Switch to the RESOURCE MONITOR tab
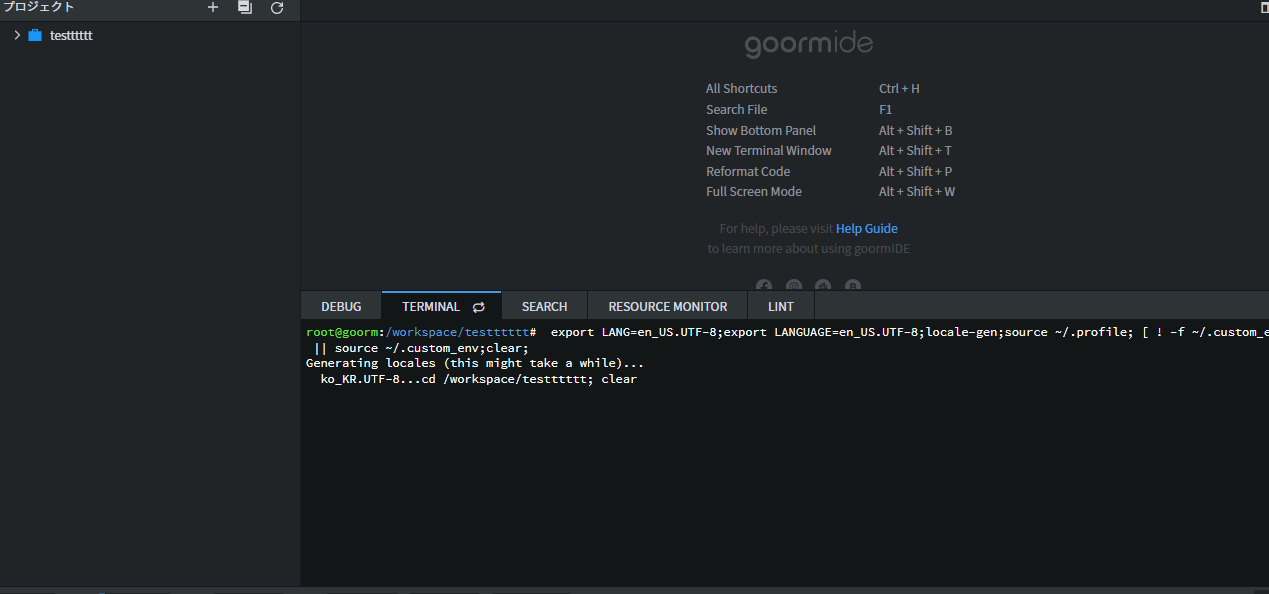This screenshot has height=594, width=1269. pos(668,307)
